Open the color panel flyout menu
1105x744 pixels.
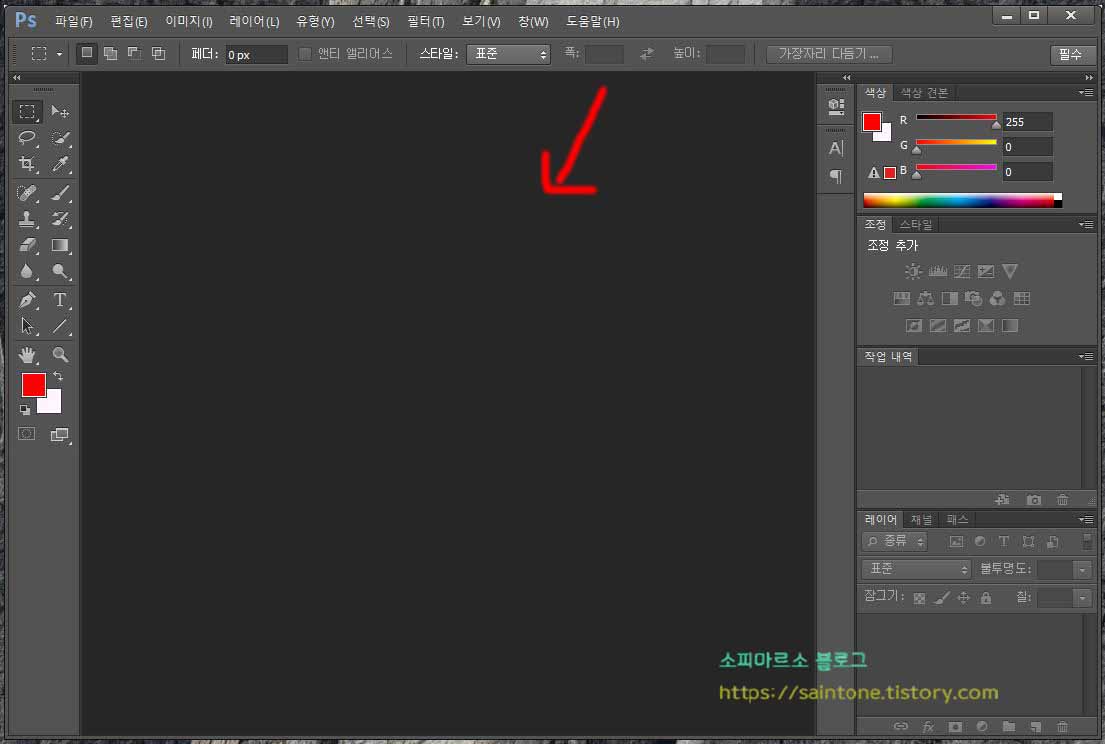[1086, 92]
